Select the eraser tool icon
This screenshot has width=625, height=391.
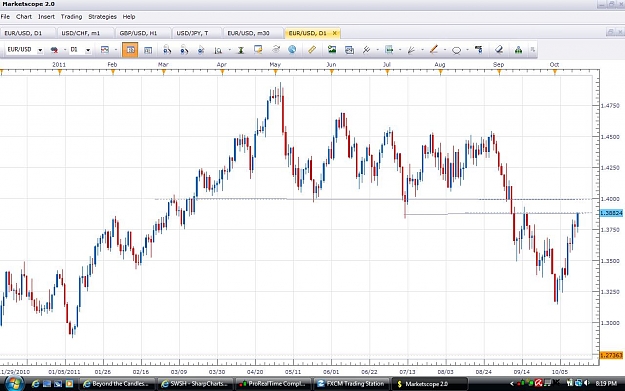click(x=499, y=49)
